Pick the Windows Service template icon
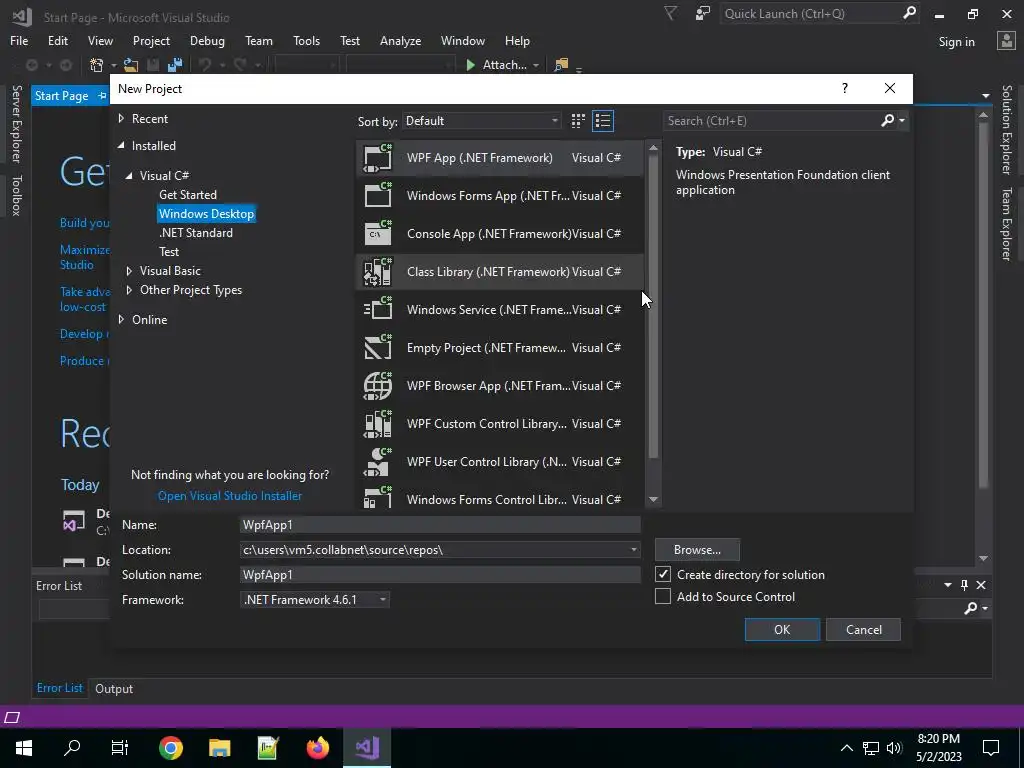The image size is (1024, 768). point(377,310)
